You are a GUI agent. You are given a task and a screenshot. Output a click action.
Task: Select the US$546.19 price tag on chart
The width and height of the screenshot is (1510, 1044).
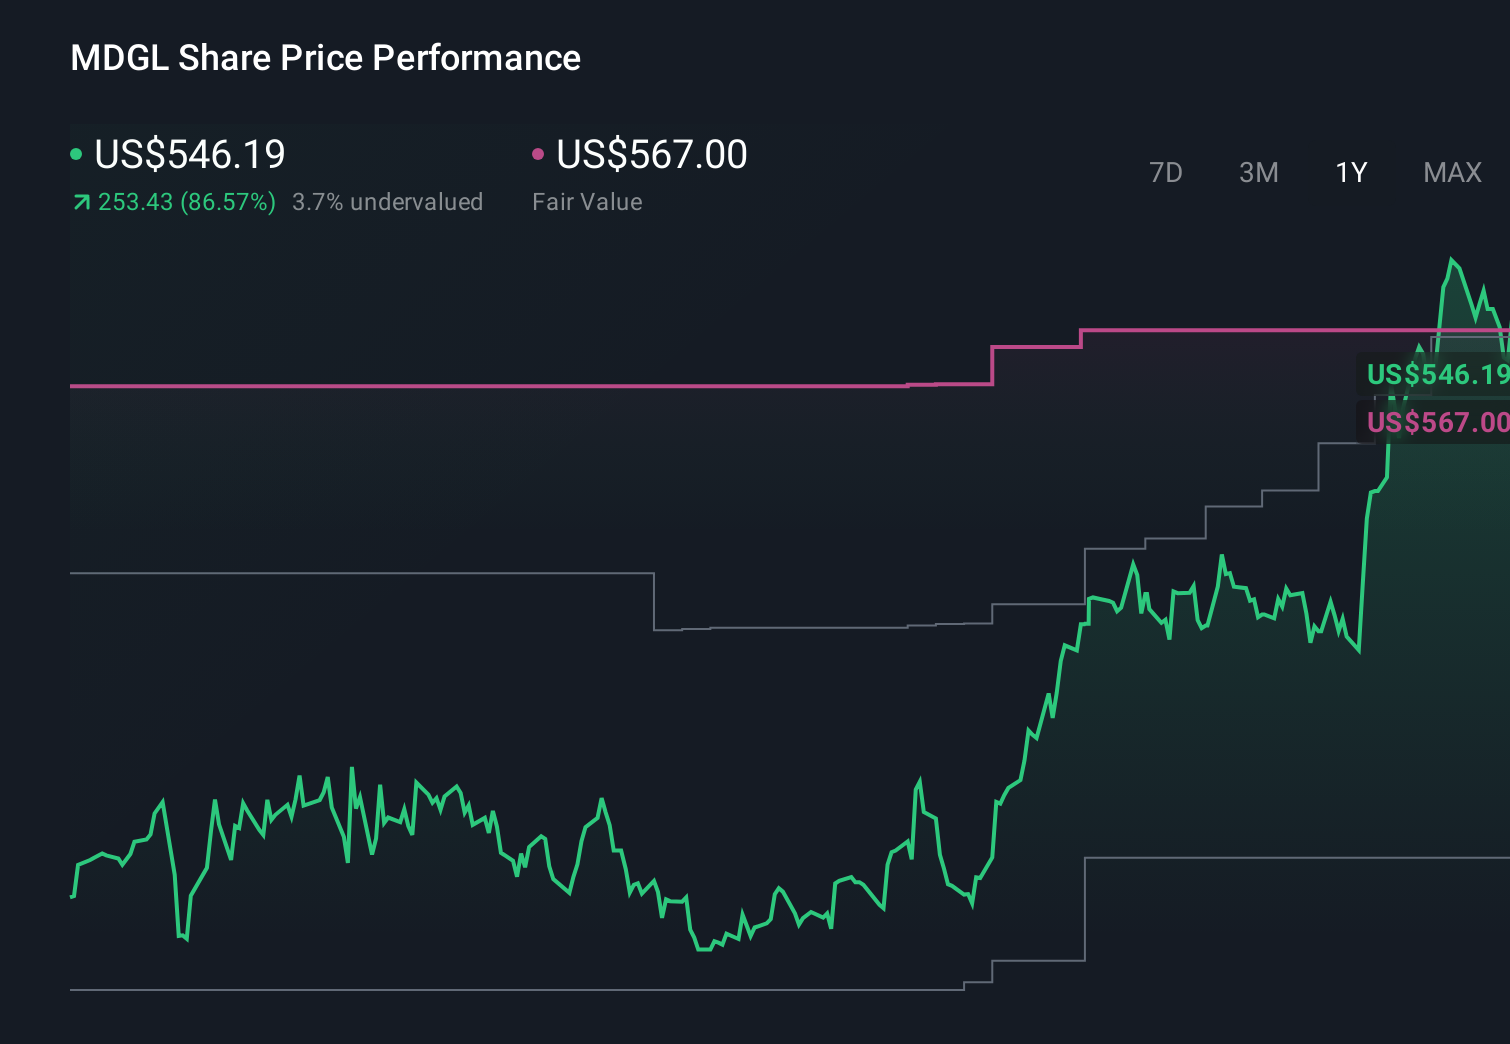pyautogui.click(x=1440, y=375)
